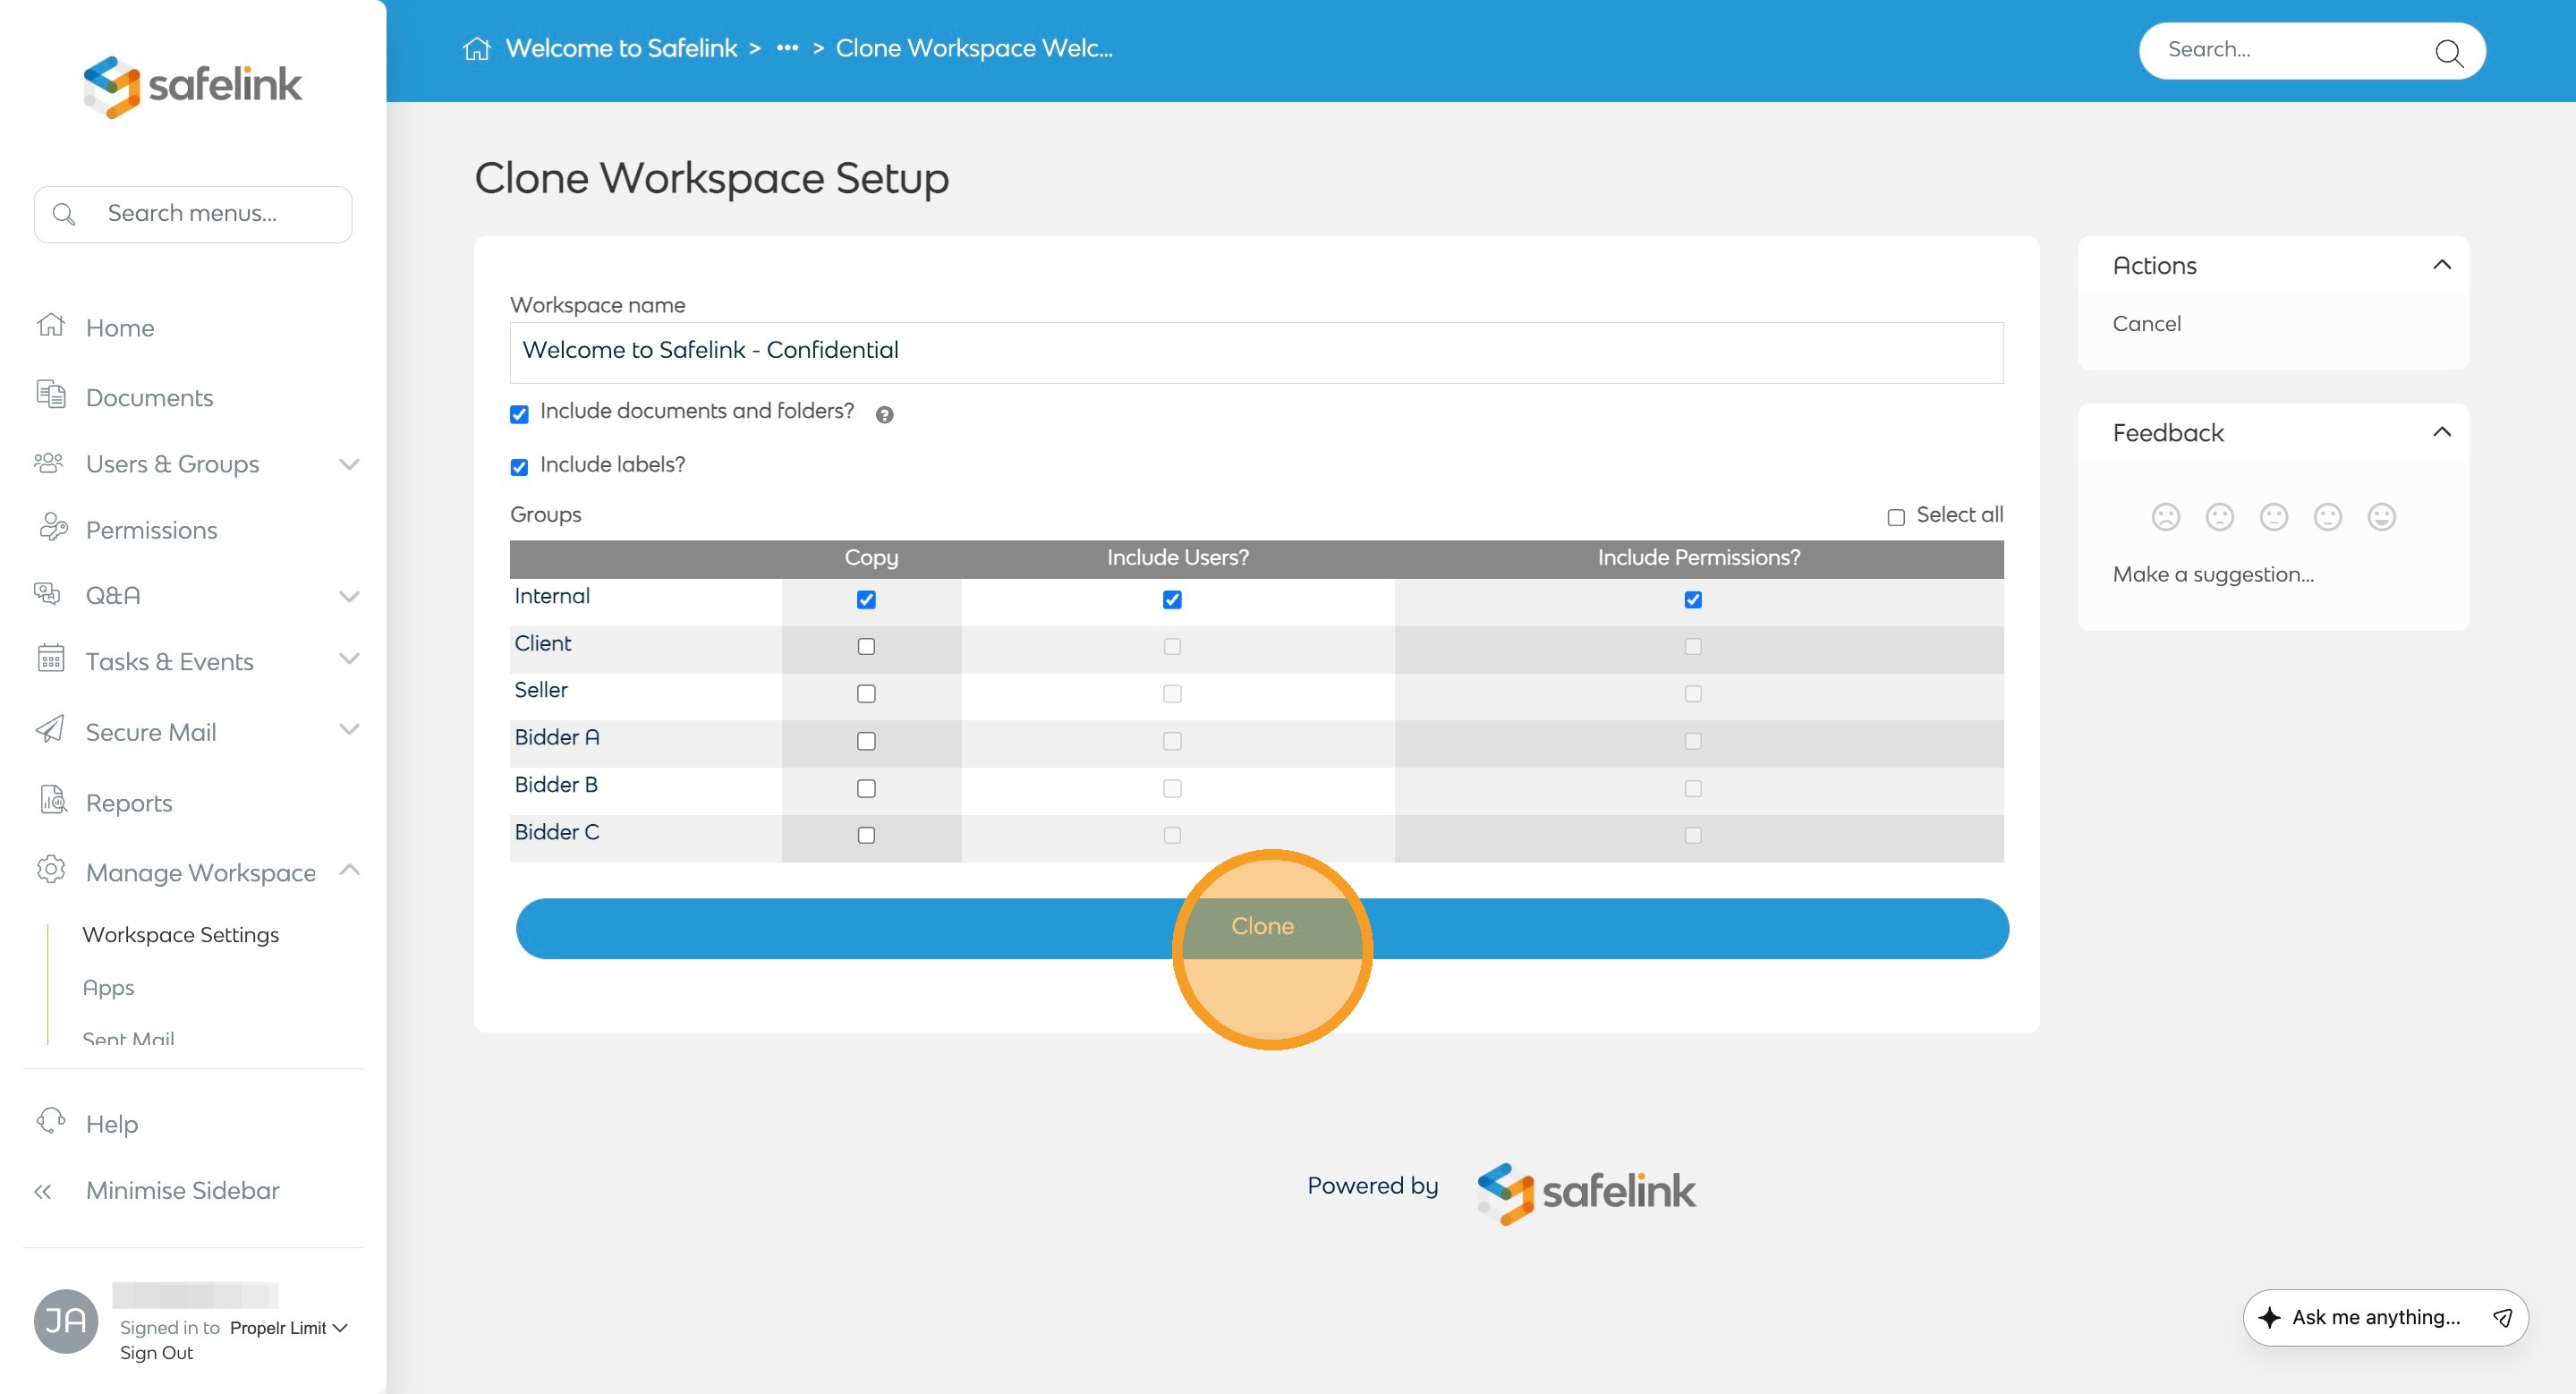Uncheck Include documents and folders

[x=519, y=414]
